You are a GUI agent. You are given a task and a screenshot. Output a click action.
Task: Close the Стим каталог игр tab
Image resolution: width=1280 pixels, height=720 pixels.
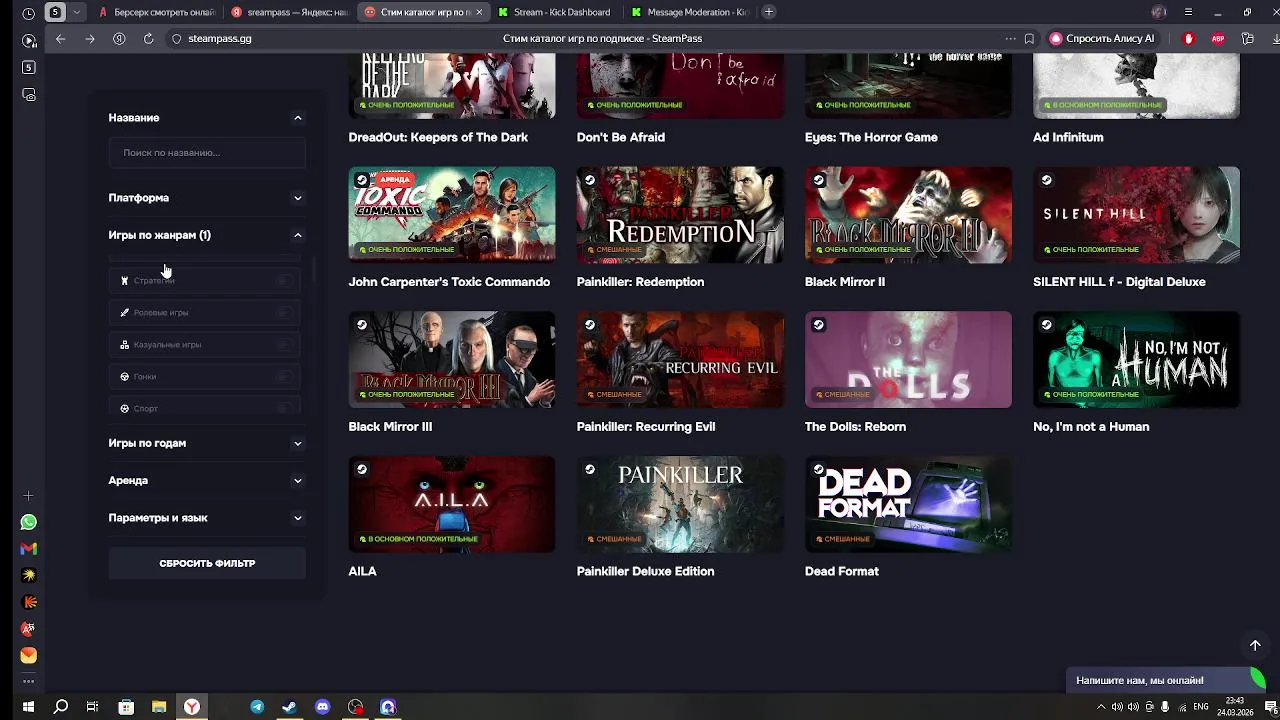pos(479,12)
